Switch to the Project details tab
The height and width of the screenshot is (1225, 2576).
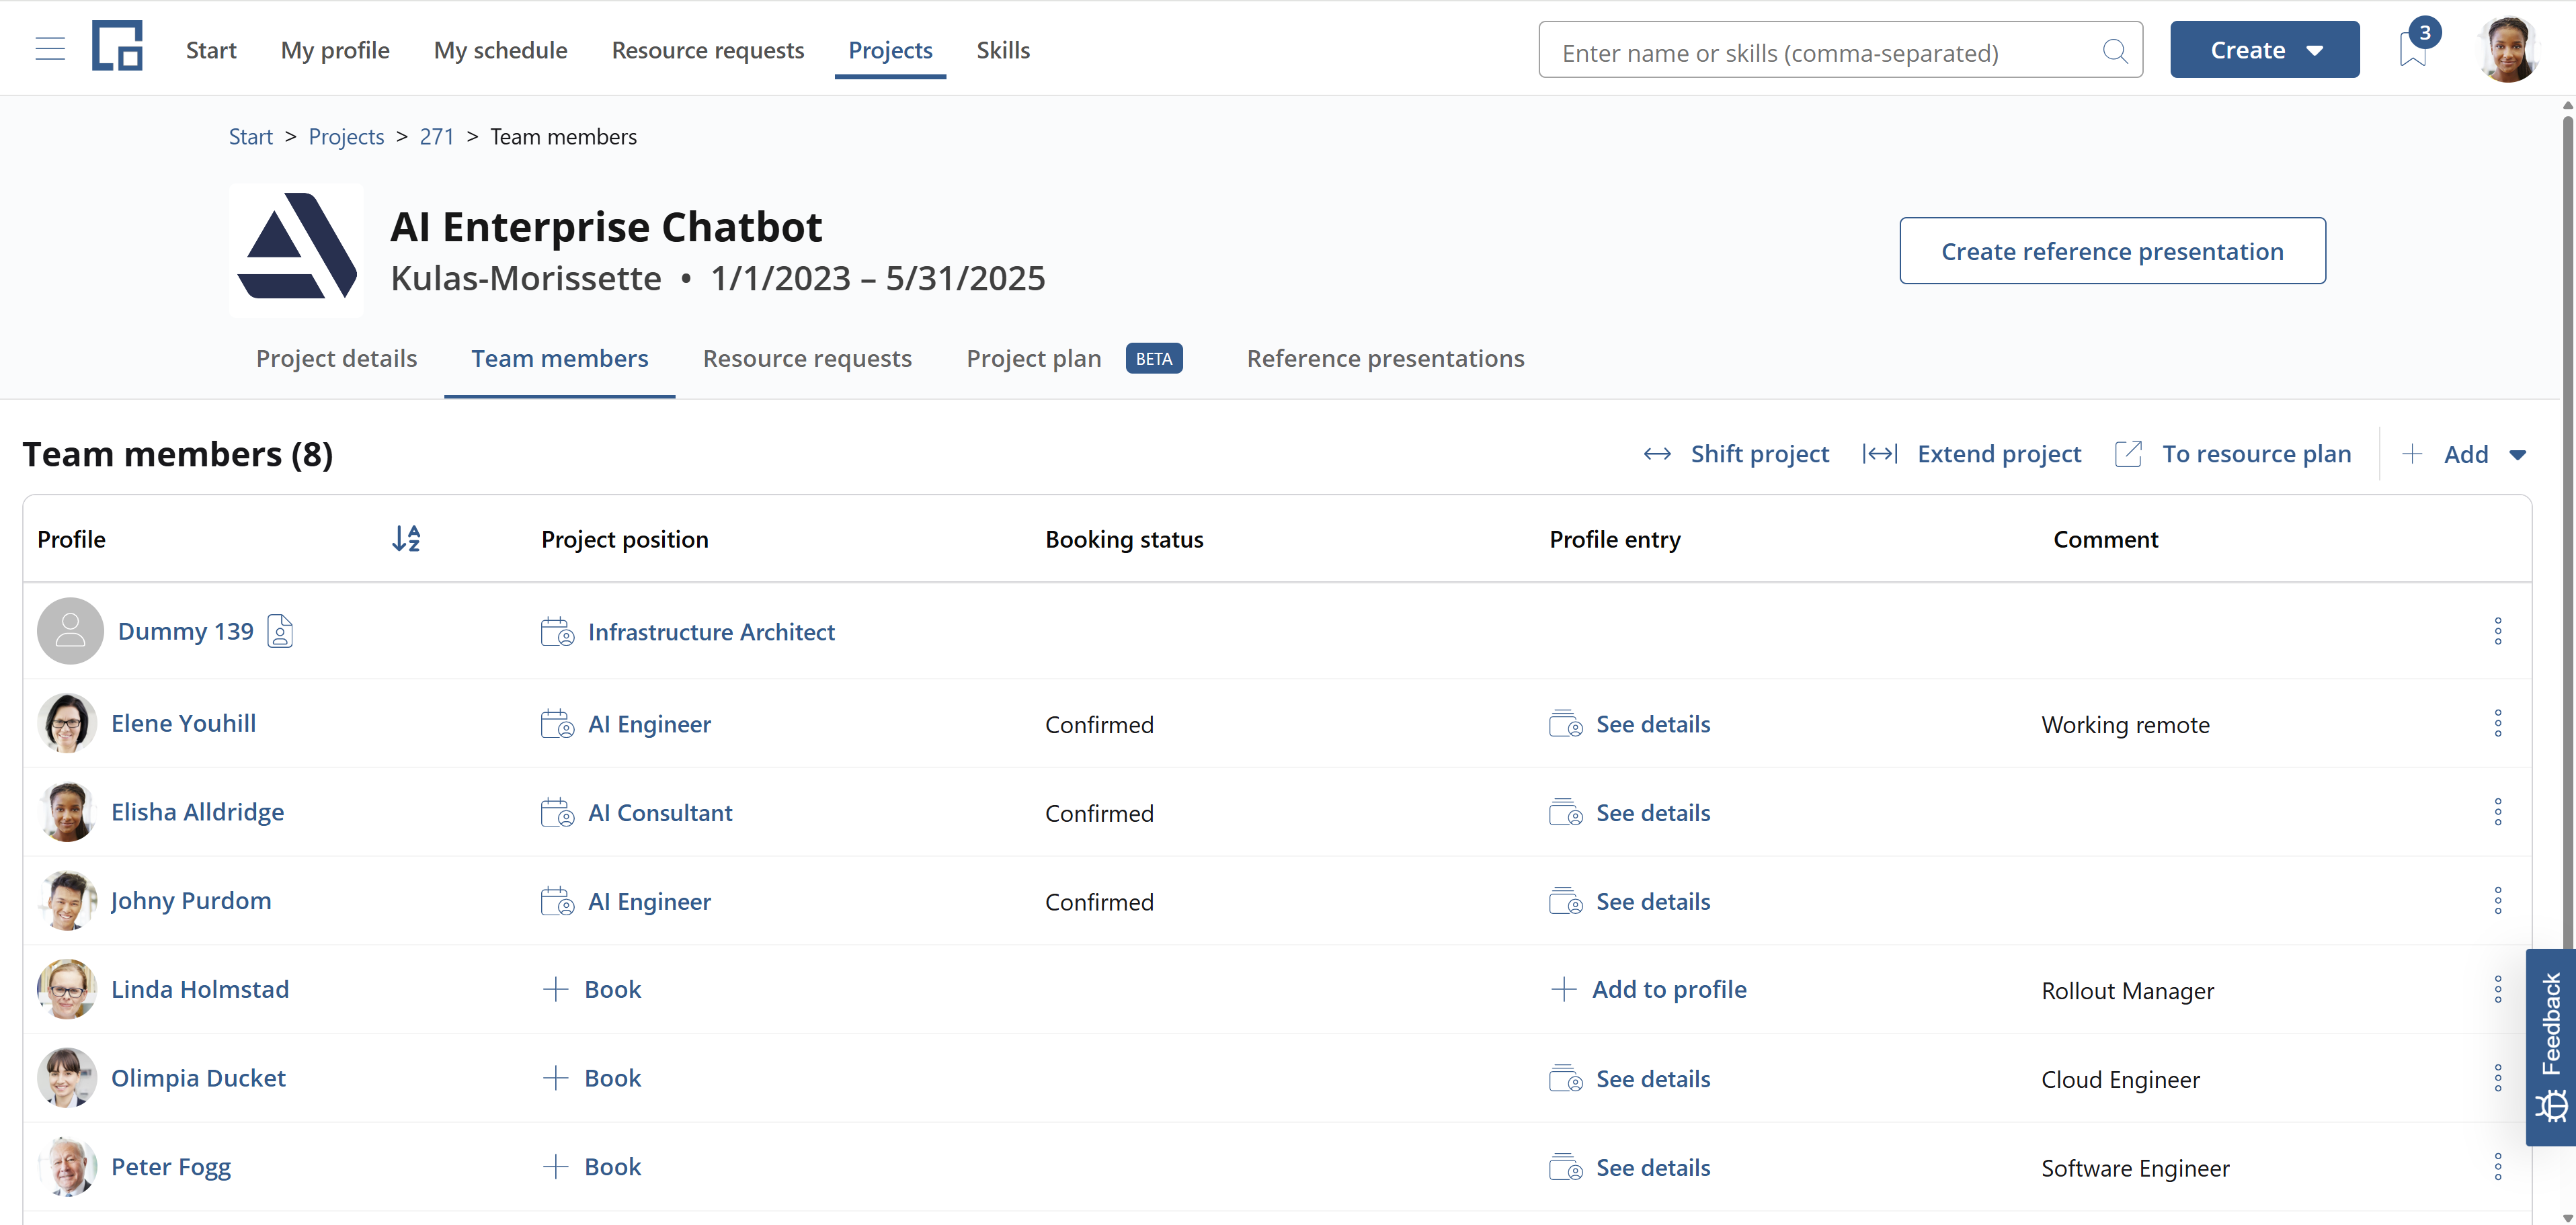pos(336,358)
